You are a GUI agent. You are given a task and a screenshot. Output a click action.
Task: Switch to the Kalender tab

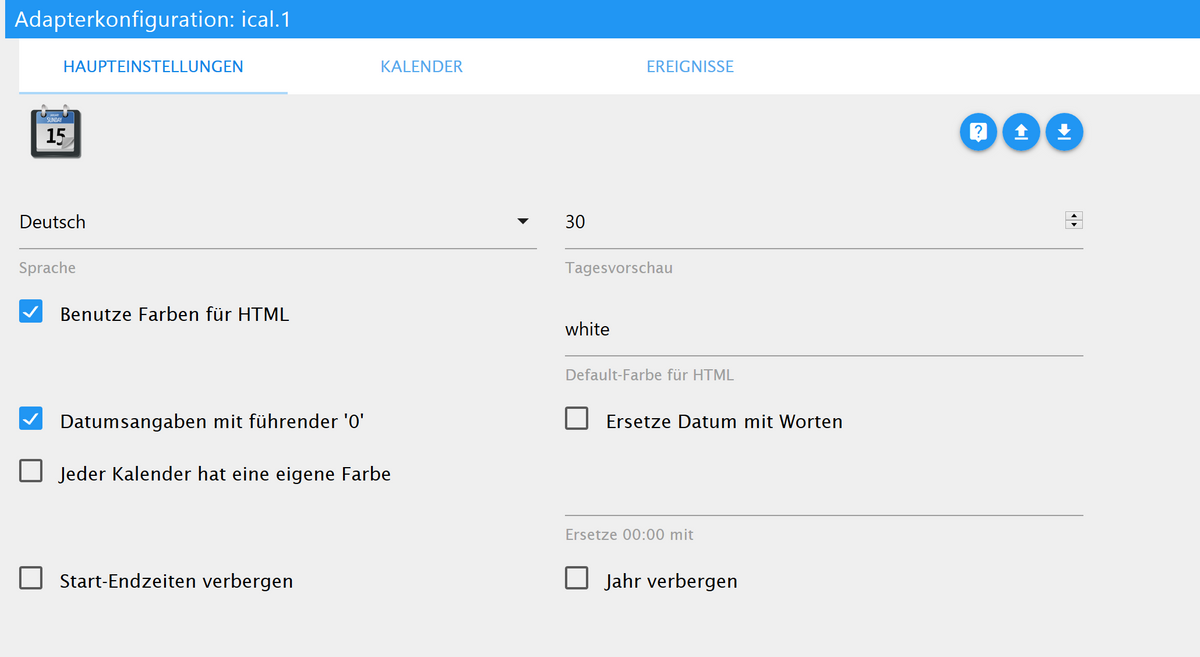click(421, 67)
